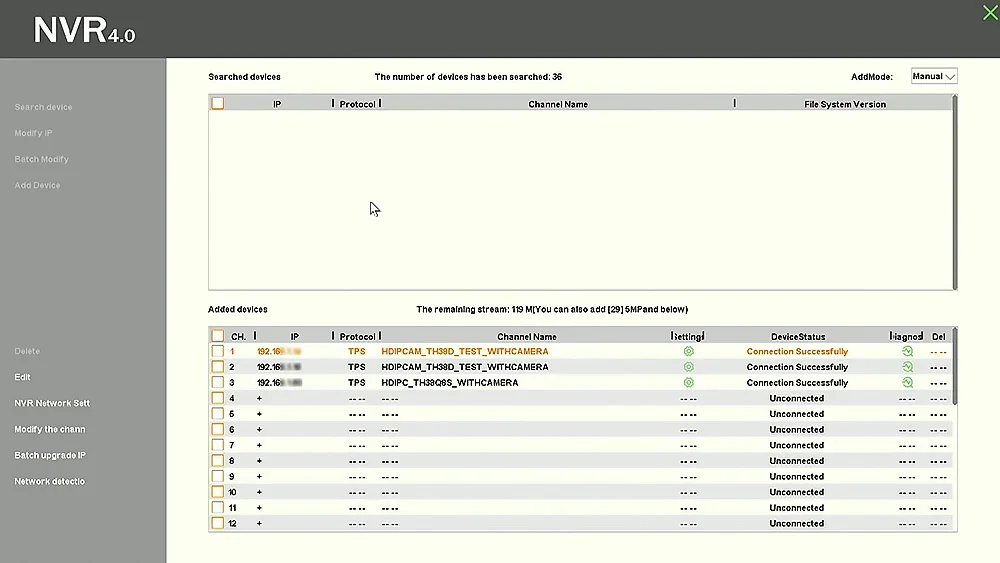Screen dimensions: 1000x563
Task: Click the plus icon on channel 10
Action: click(259, 492)
